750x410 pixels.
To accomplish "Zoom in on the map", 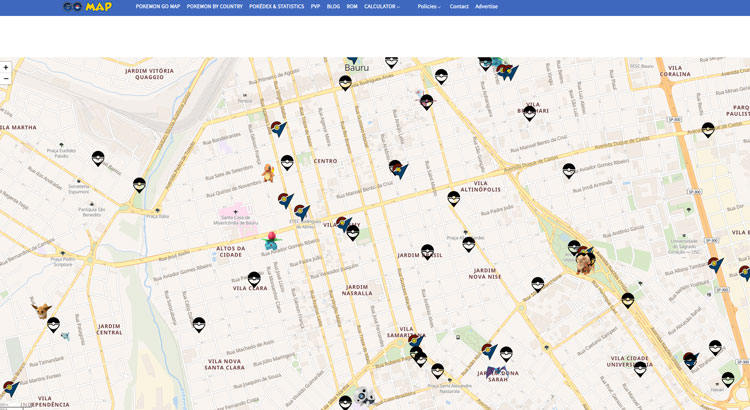I will [x=6, y=67].
